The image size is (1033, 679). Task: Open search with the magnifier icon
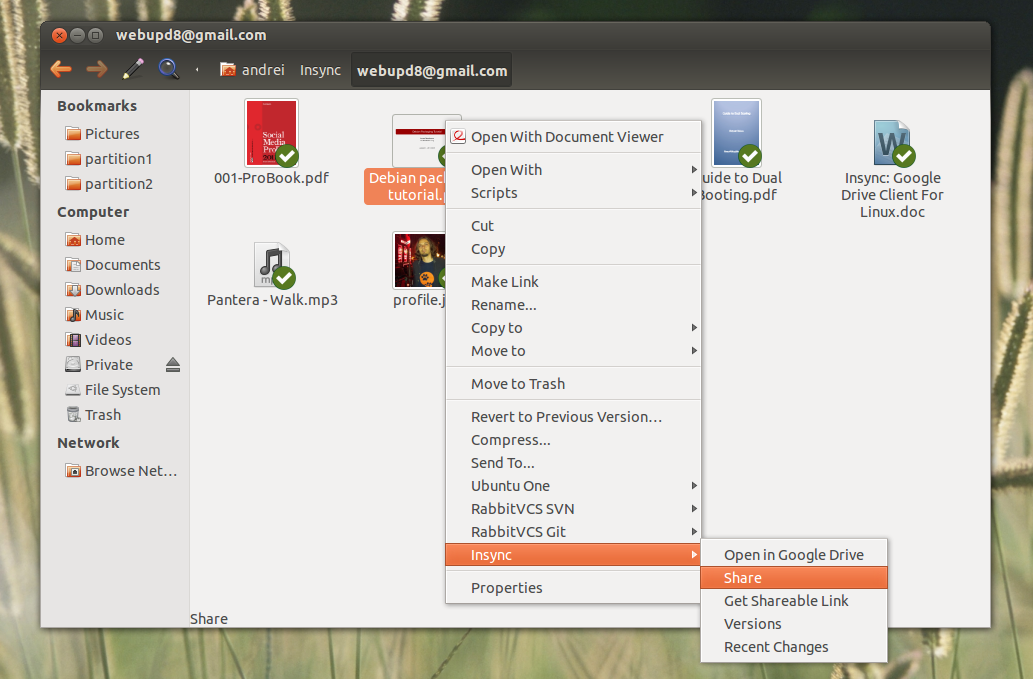[x=169, y=68]
